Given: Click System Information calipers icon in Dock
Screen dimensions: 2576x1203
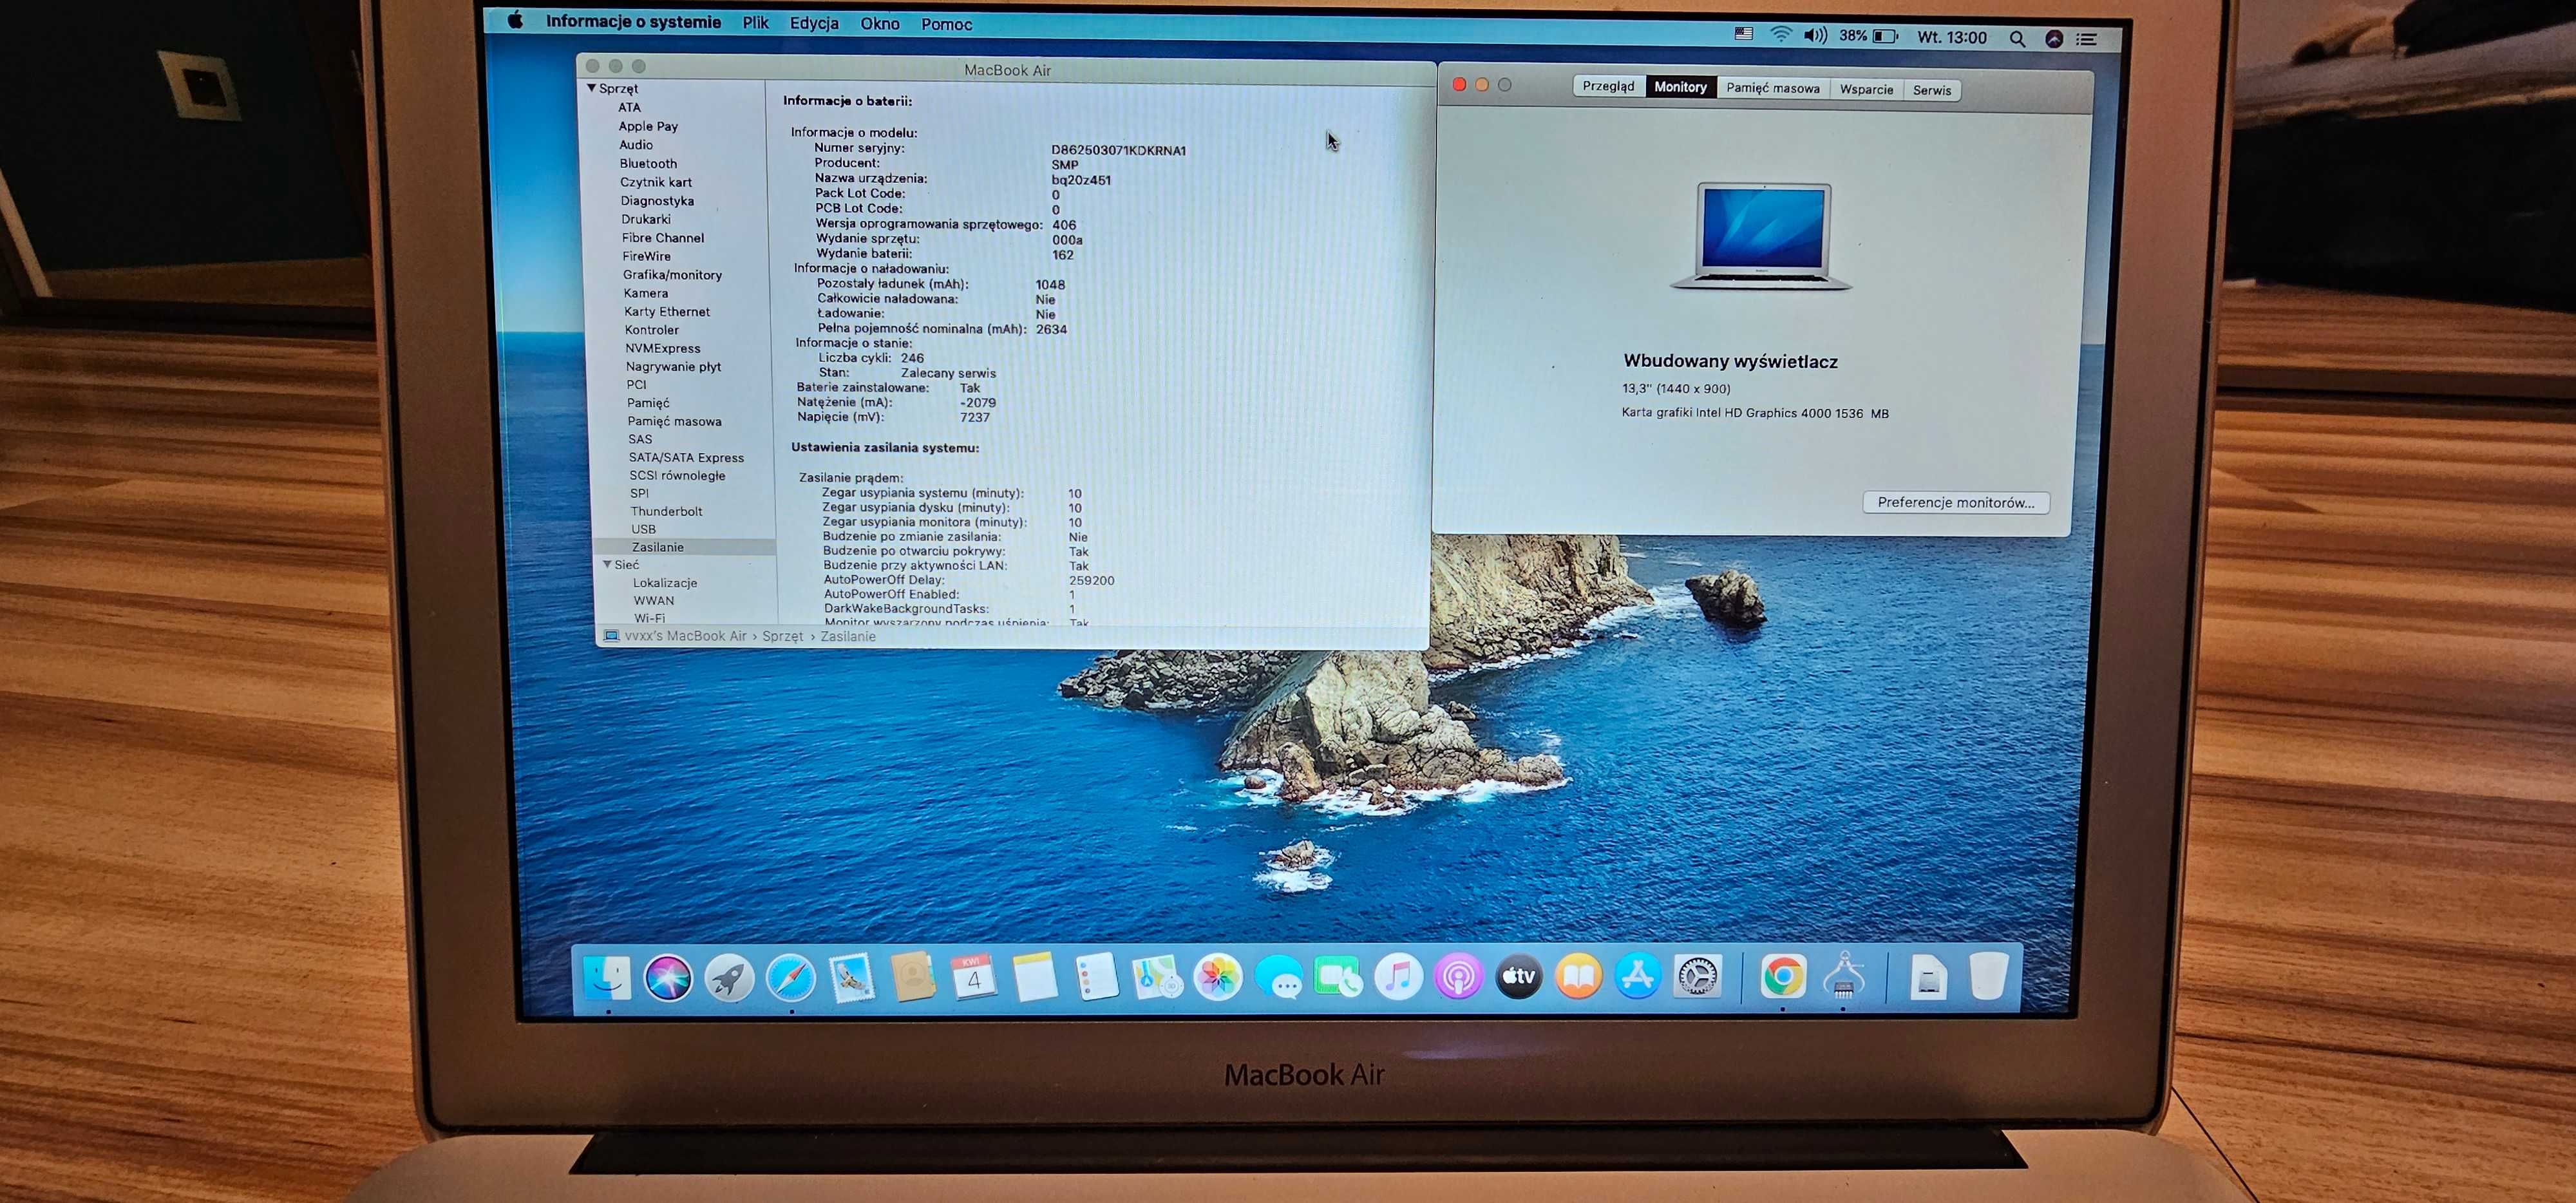Looking at the screenshot, I should [x=1843, y=976].
